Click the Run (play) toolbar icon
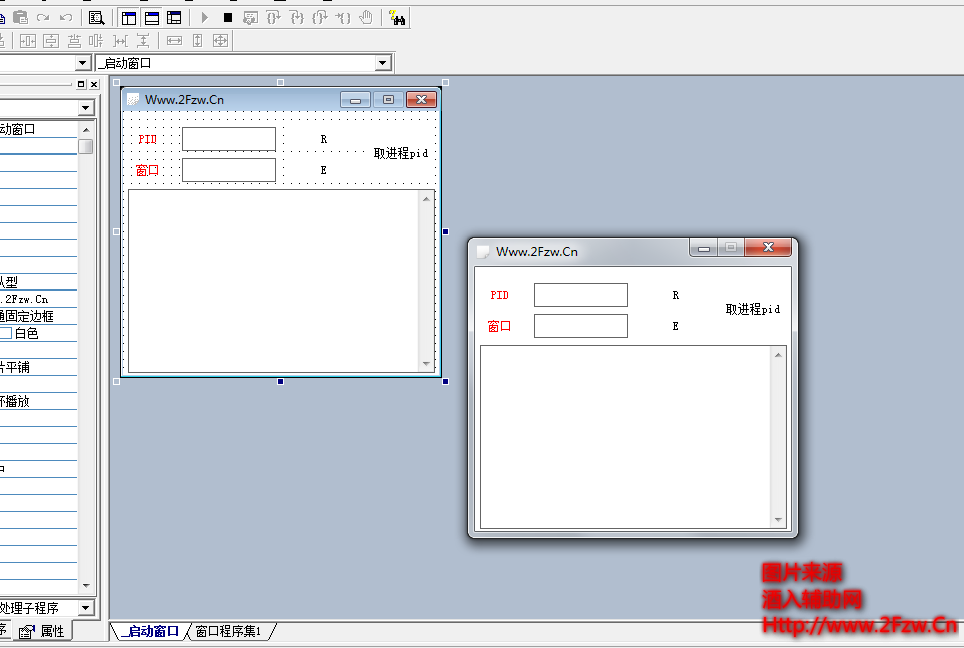The height and width of the screenshot is (648, 964). tap(205, 17)
